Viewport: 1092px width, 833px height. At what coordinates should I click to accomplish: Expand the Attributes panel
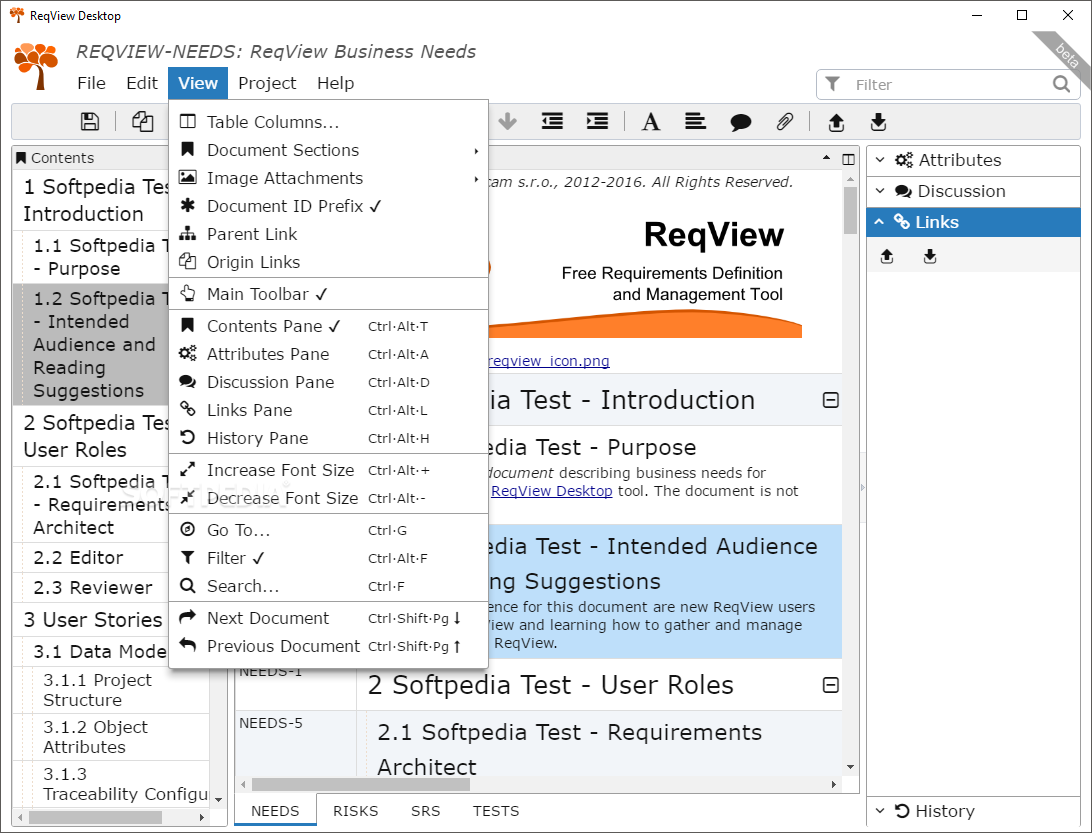coord(973,160)
